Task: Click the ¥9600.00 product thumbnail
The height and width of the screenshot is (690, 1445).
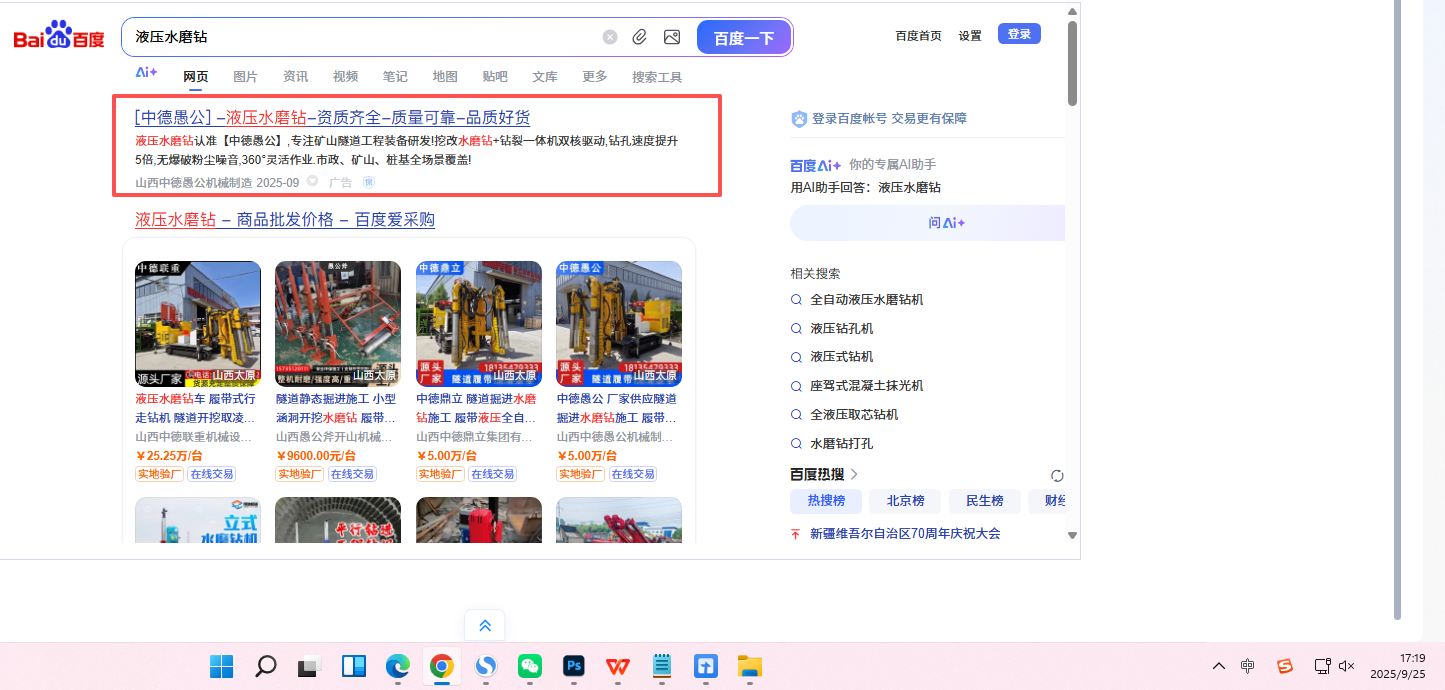Action: [x=338, y=324]
